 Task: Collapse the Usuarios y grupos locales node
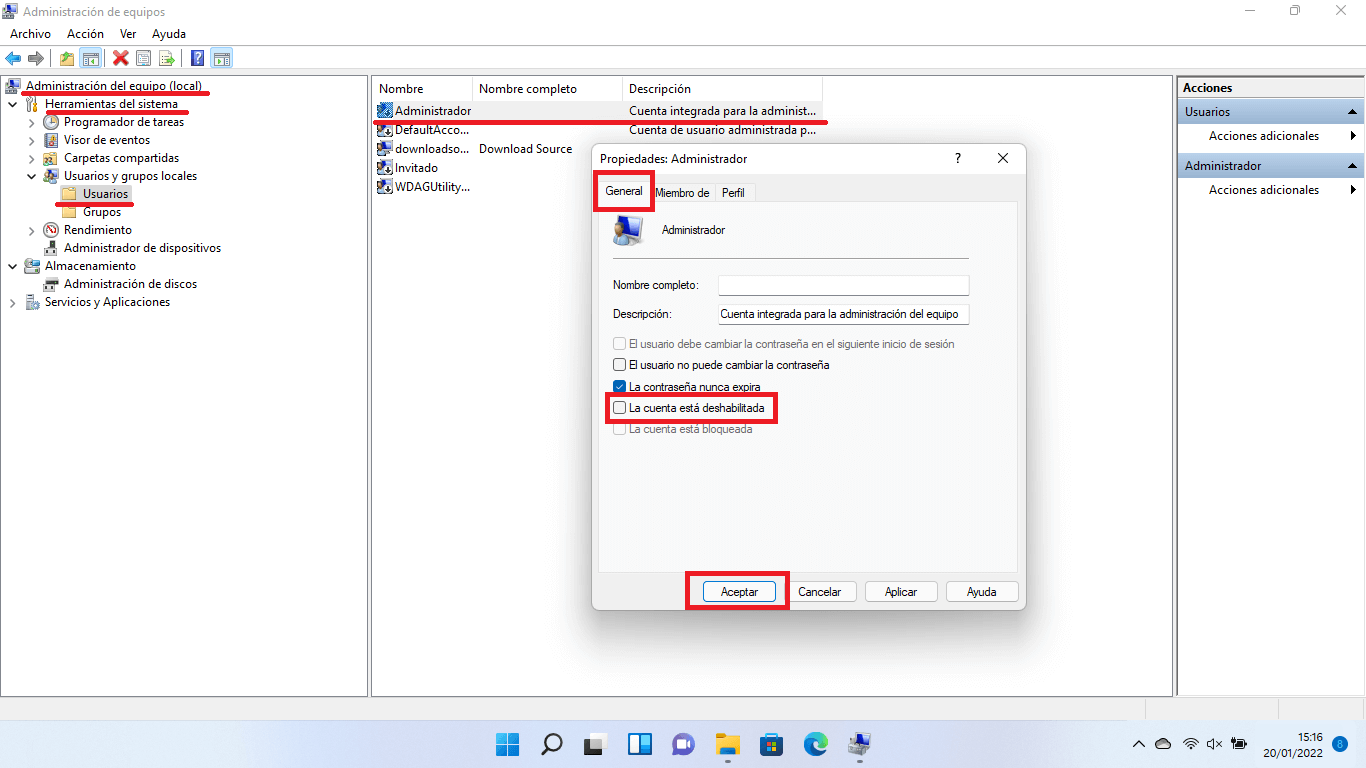pyautogui.click(x=31, y=175)
